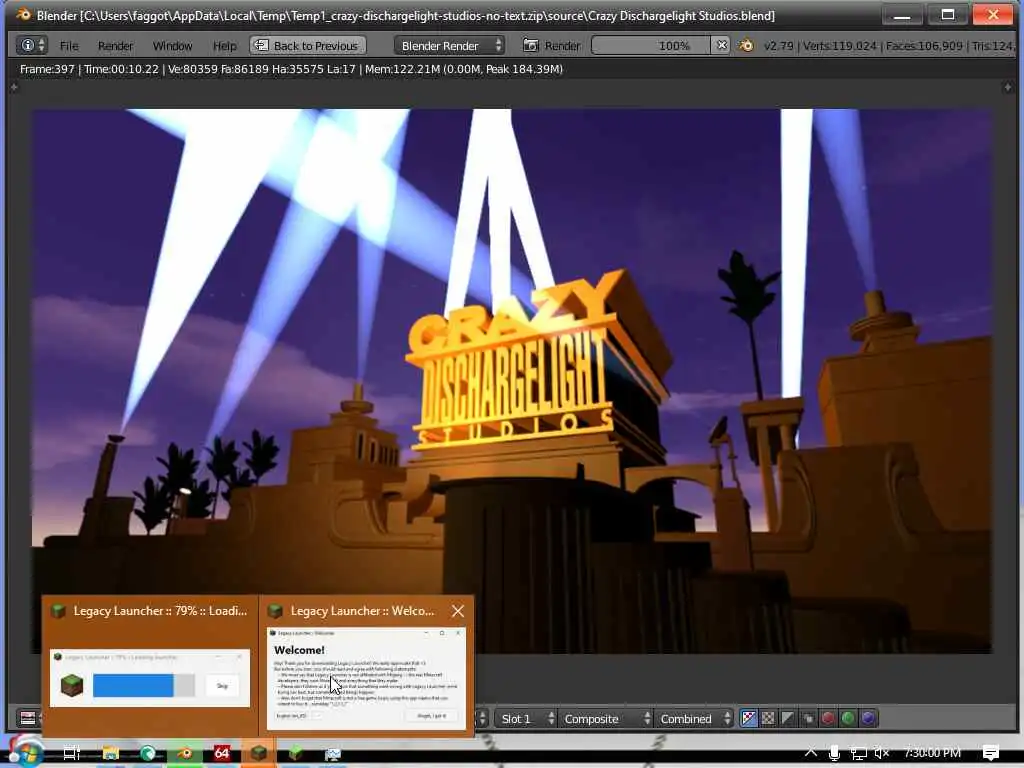Click the Render camera button in header
Image resolution: width=1024 pixels, height=768 pixels.
coord(551,46)
